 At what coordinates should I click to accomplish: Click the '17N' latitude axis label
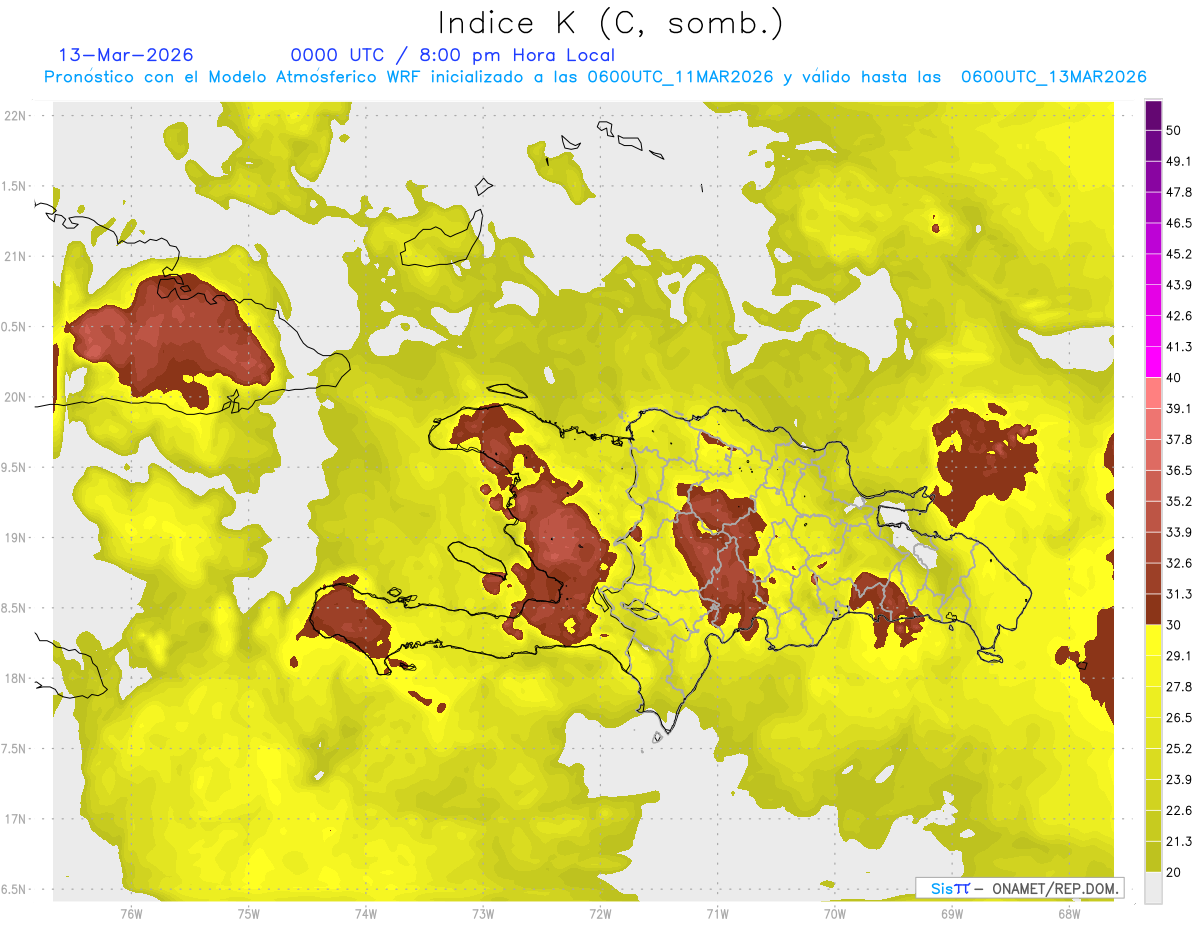pos(15,819)
